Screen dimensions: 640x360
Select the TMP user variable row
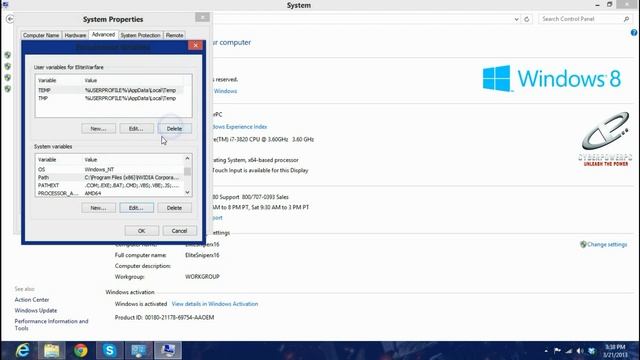110,98
